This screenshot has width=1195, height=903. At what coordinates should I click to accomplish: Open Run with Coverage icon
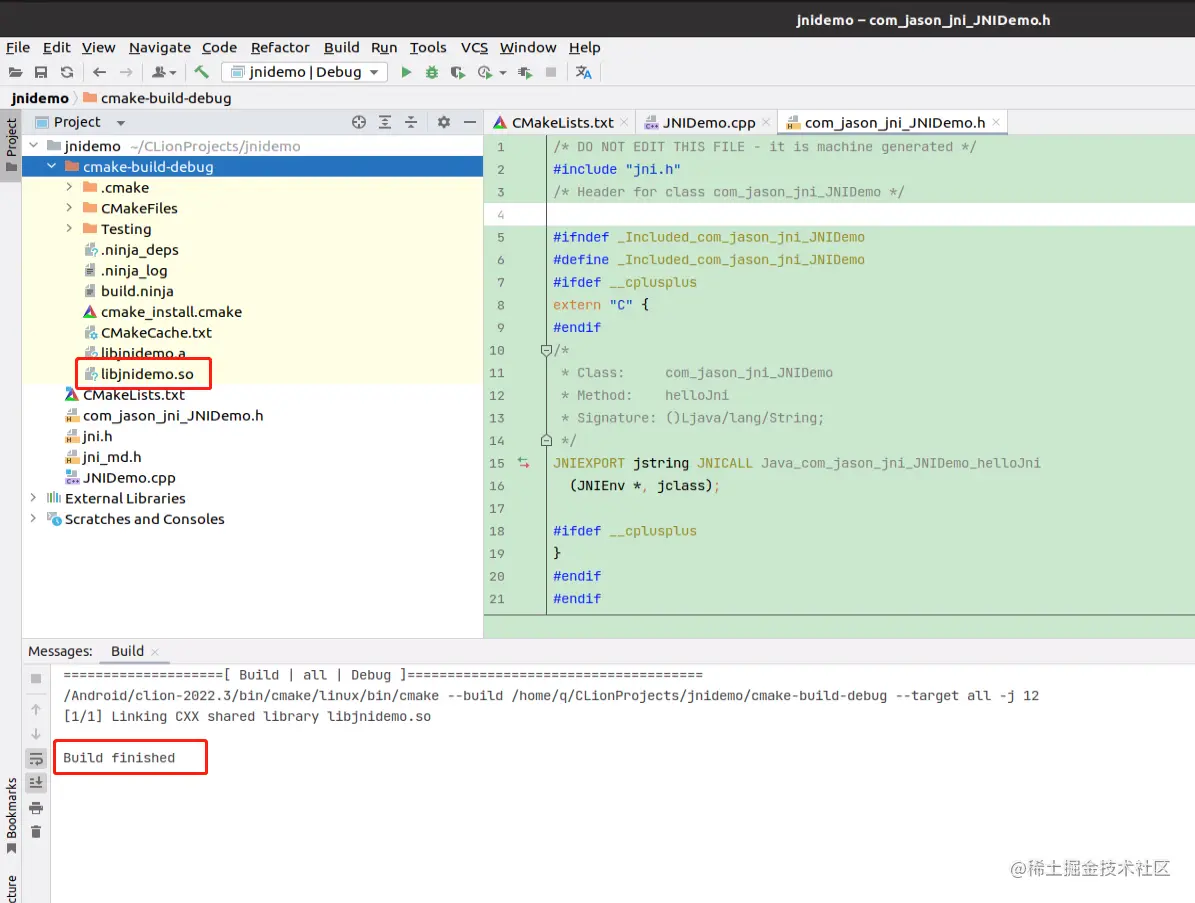pyautogui.click(x=457, y=72)
